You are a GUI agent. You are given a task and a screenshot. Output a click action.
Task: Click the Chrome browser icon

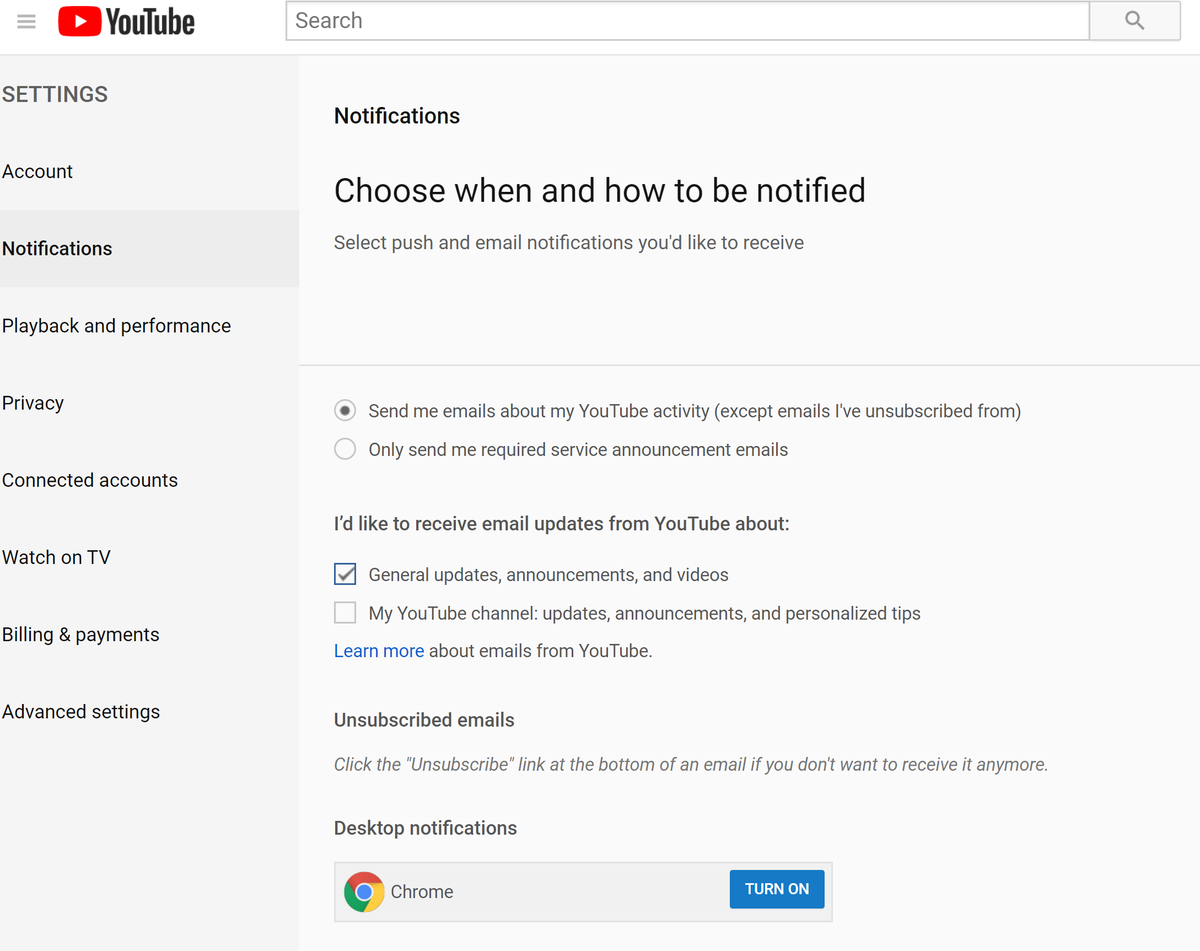pos(364,891)
